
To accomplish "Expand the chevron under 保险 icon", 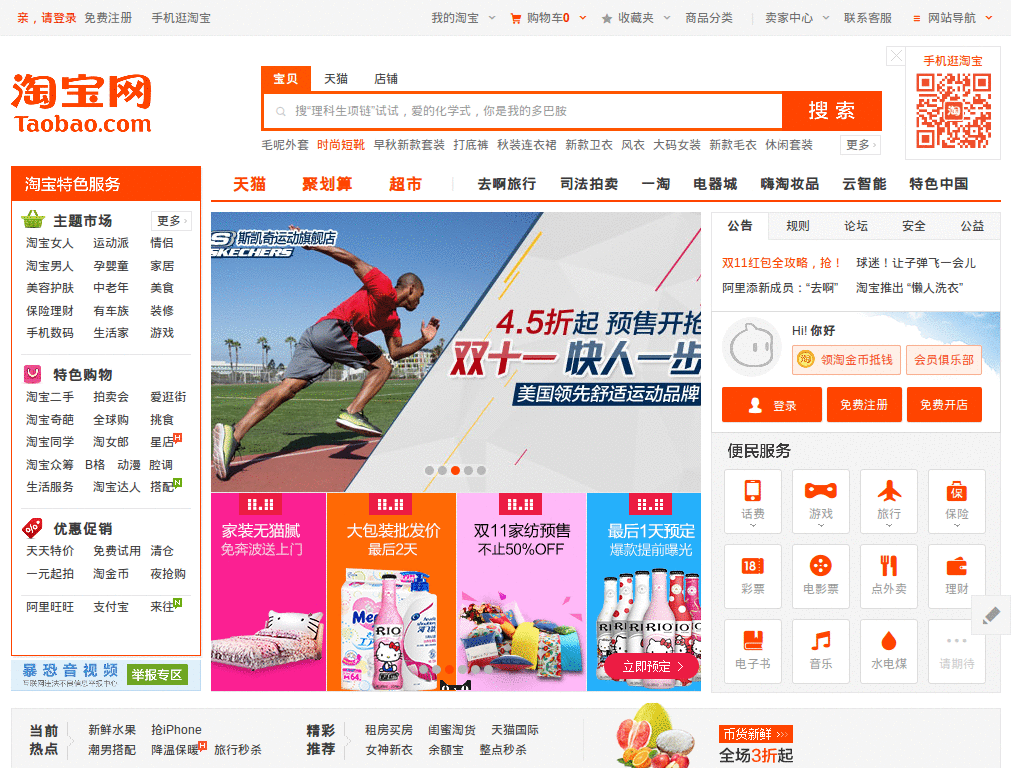I will click(957, 525).
